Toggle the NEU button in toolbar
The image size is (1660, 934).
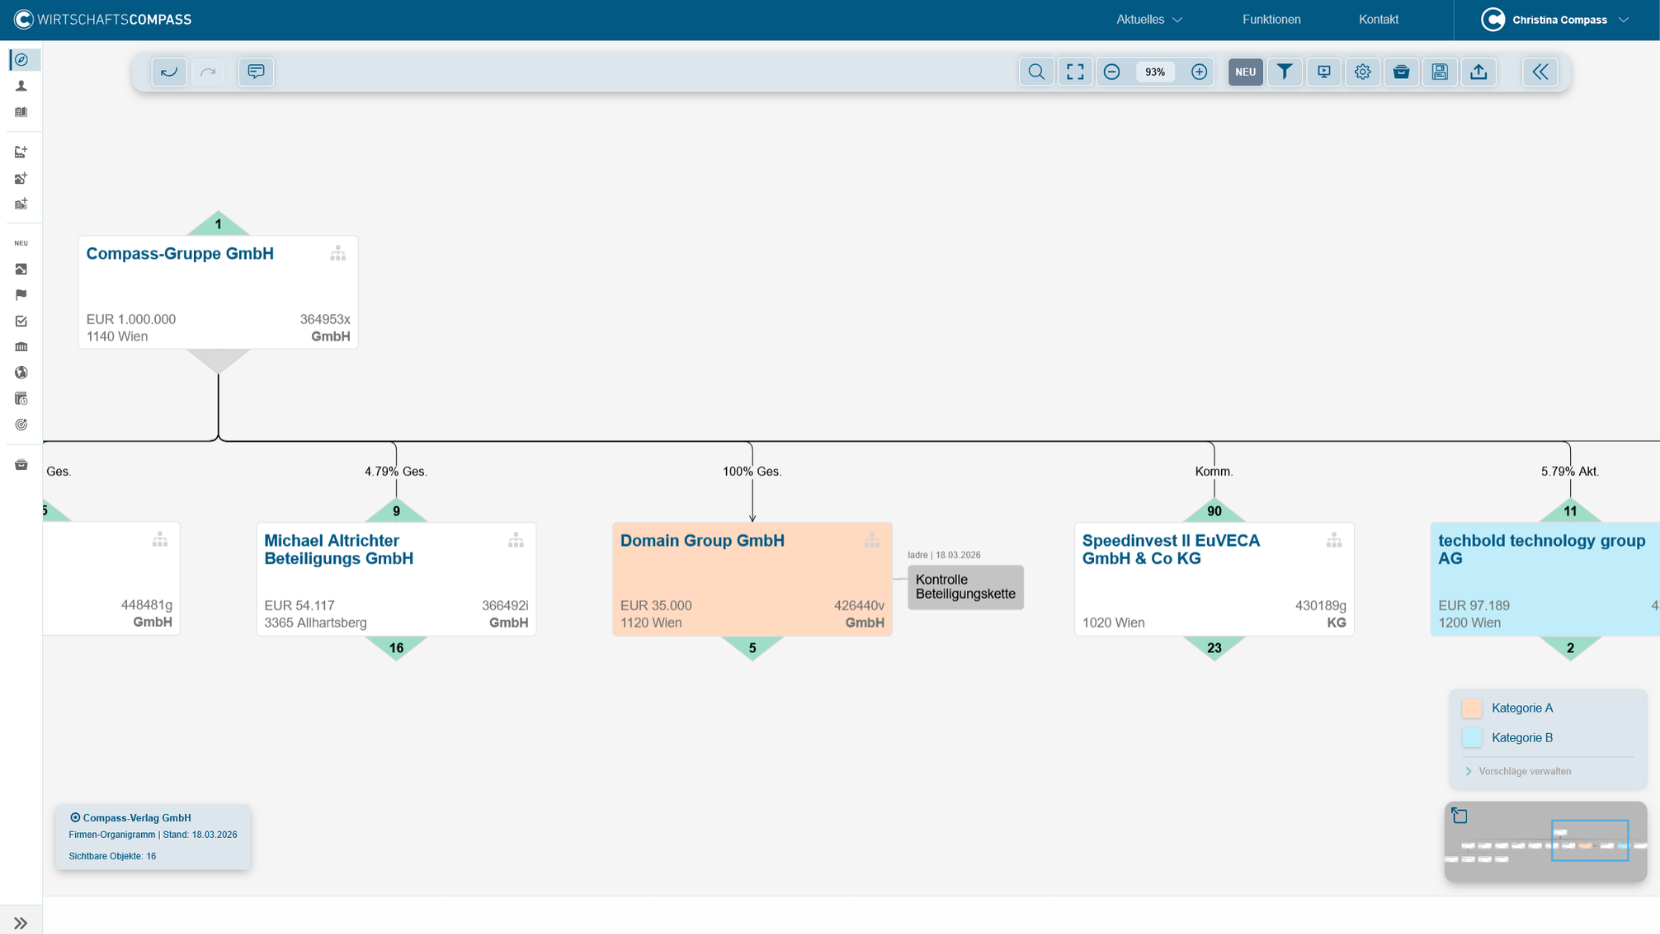click(x=1245, y=72)
